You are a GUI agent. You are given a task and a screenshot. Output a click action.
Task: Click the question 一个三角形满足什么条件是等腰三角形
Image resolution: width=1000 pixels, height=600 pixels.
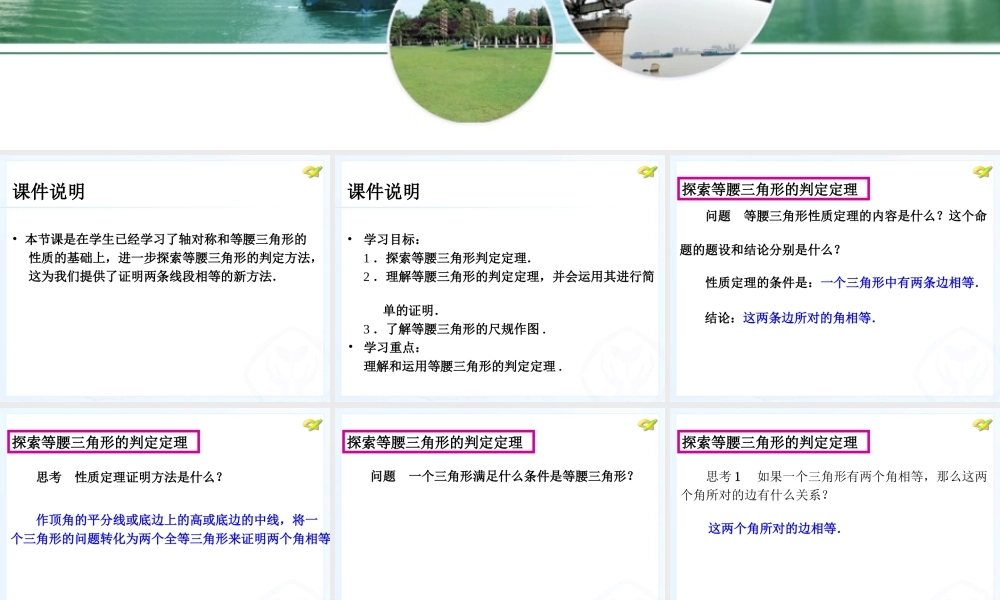click(502, 476)
